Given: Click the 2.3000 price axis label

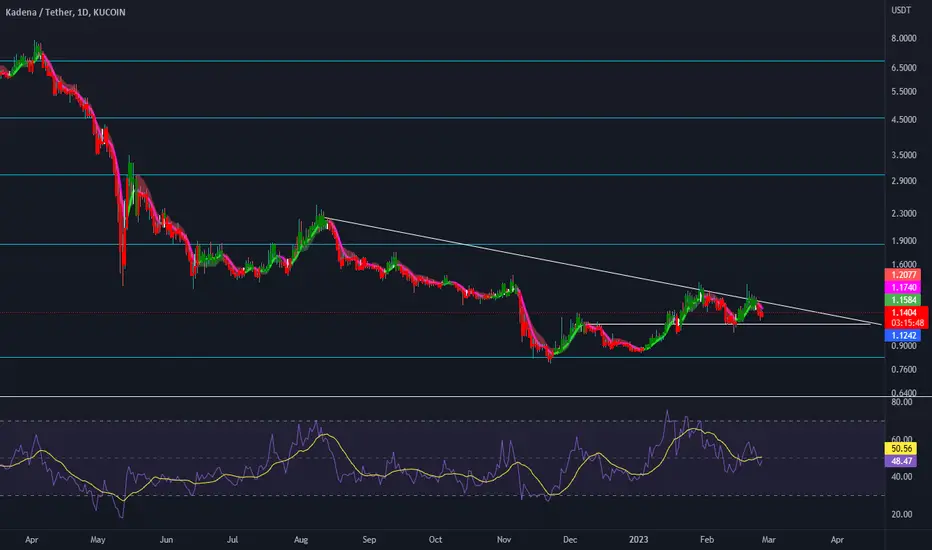Looking at the screenshot, I should click(903, 213).
